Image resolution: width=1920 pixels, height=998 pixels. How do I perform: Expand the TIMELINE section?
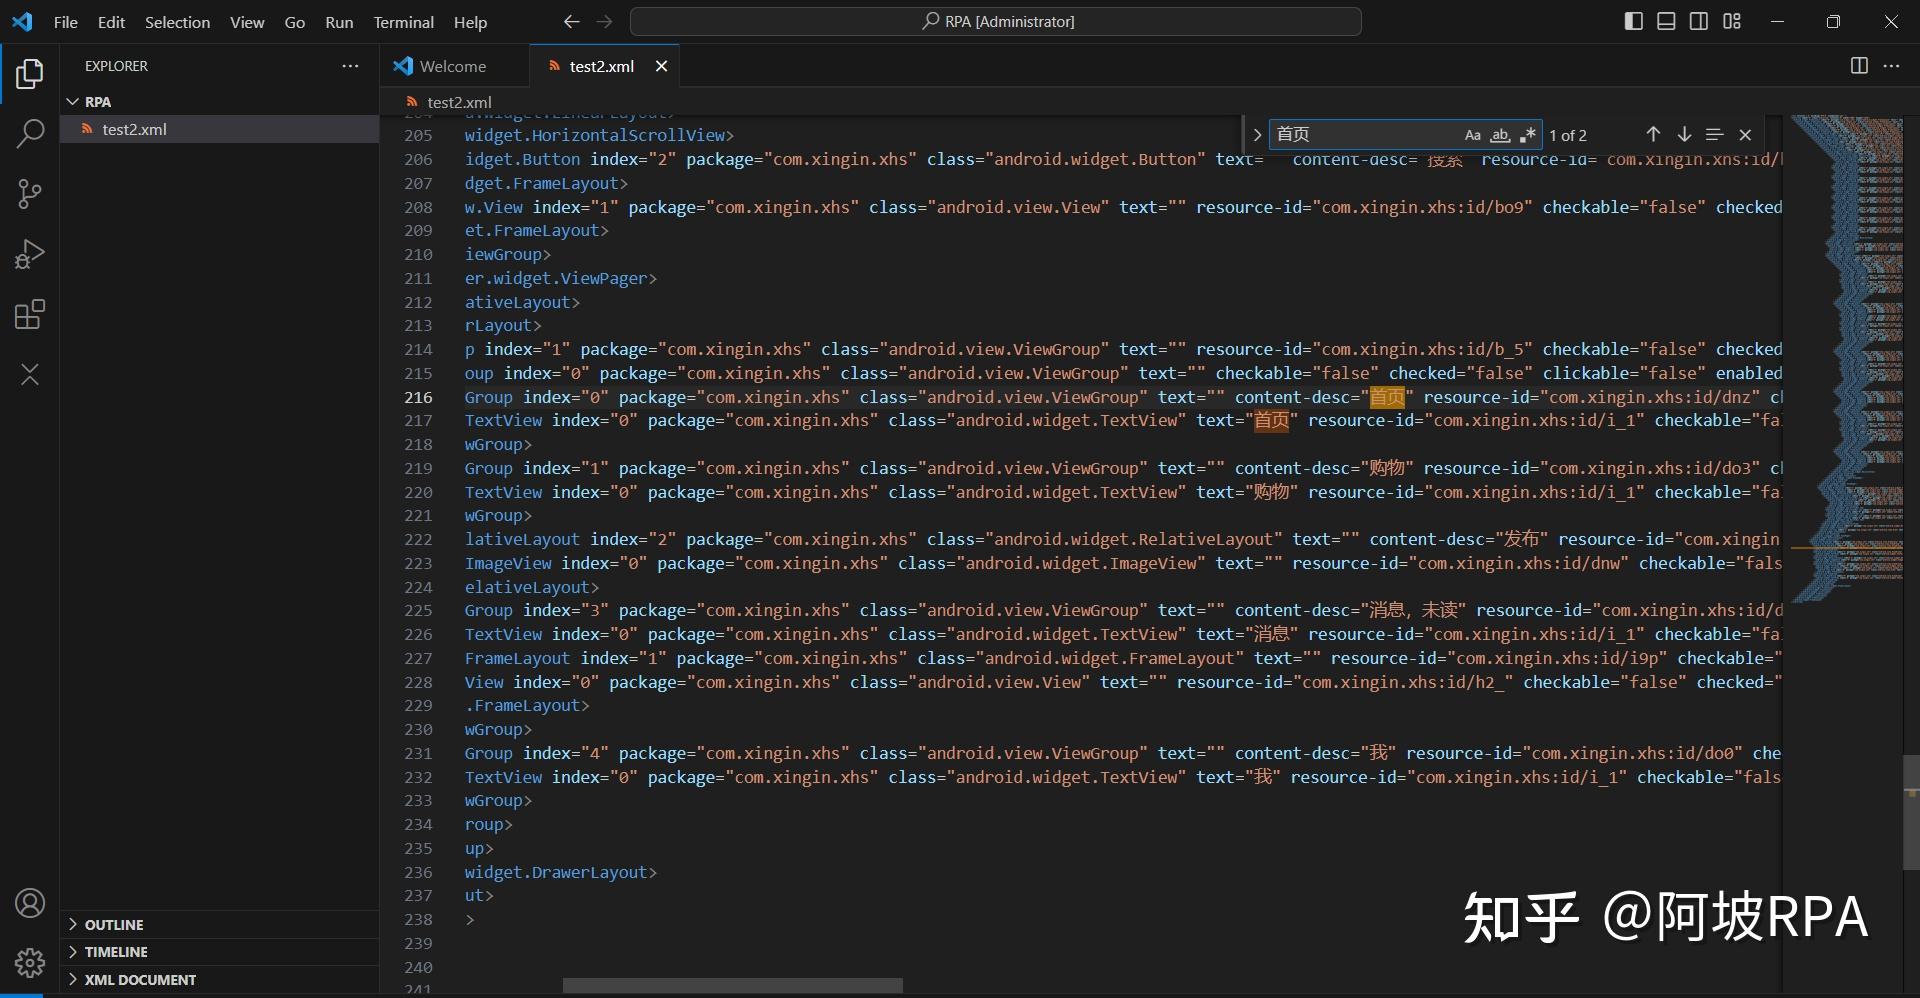[x=115, y=952]
